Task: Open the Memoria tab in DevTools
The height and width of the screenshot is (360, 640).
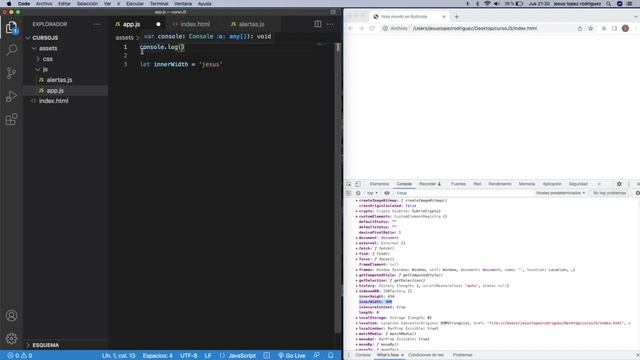Action: point(527,184)
